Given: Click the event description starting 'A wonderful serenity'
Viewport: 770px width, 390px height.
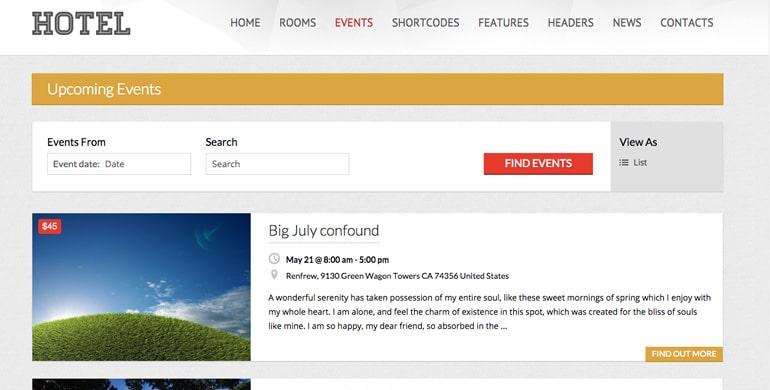Looking at the screenshot, I should (x=490, y=312).
